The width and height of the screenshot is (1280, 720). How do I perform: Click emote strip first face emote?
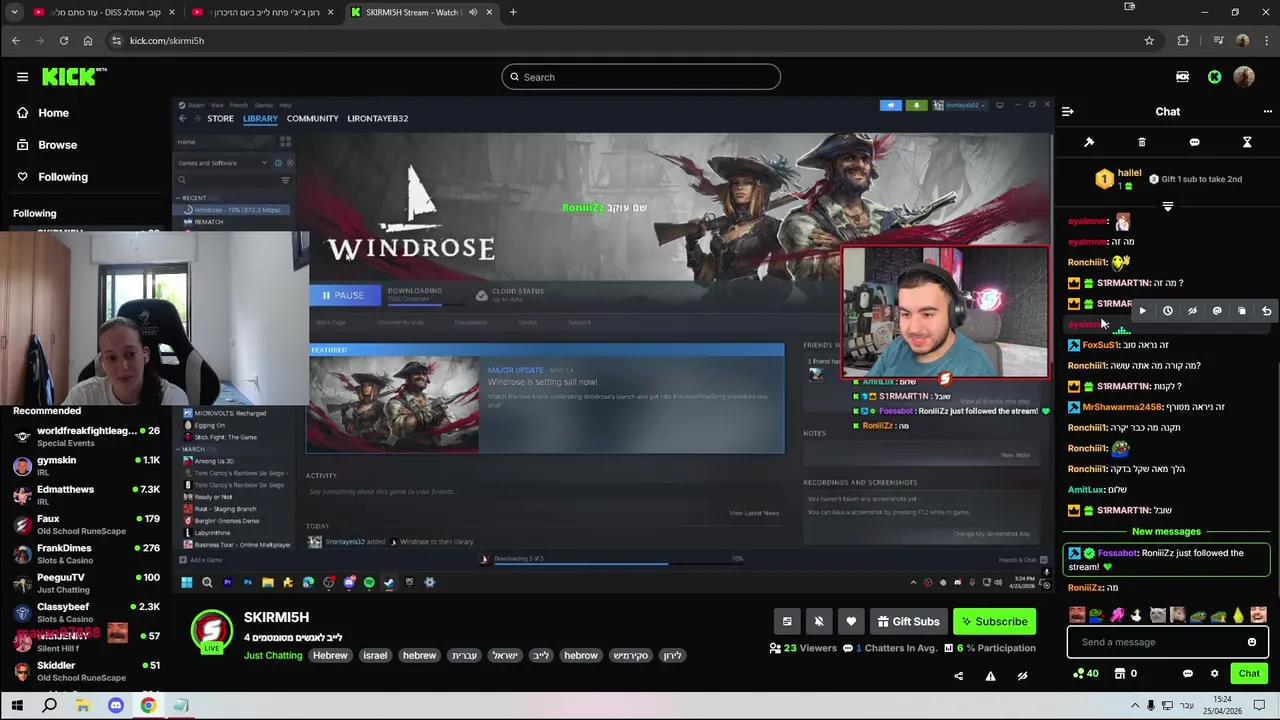(1077, 615)
